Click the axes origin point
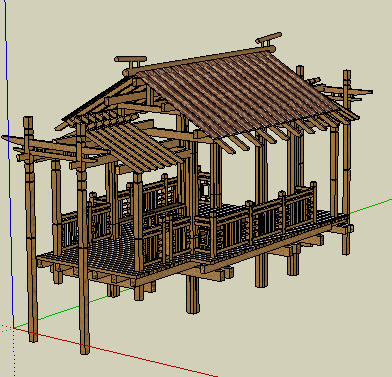The width and height of the screenshot is (392, 377). (14, 328)
